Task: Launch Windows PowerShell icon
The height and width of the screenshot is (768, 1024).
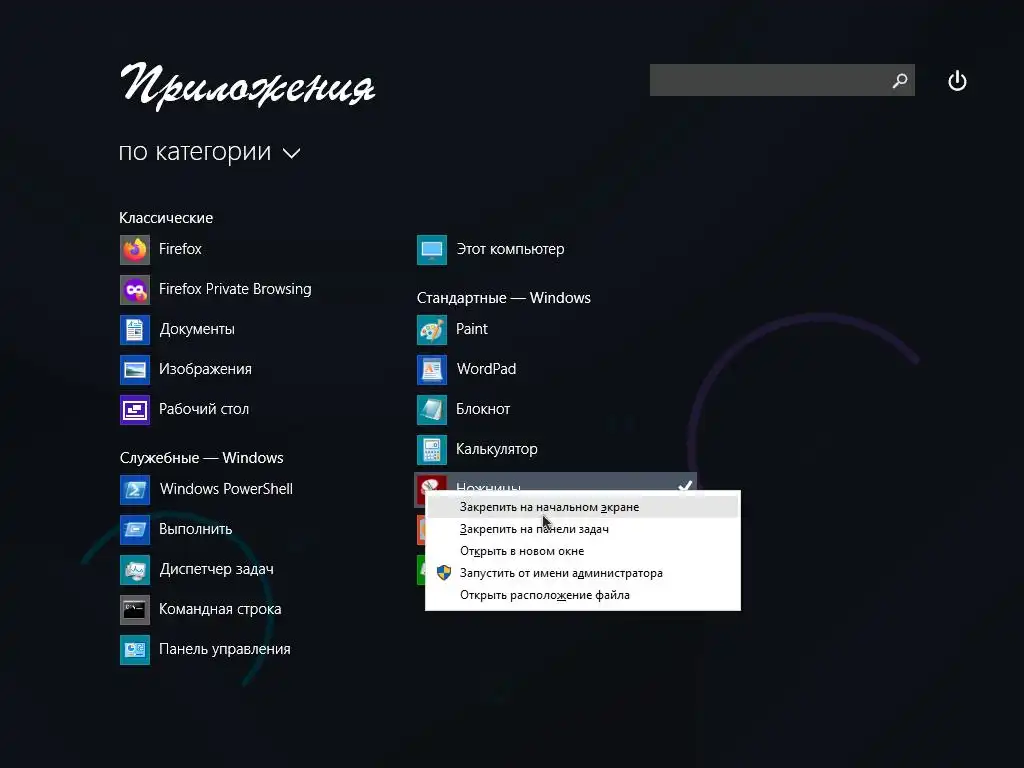Action: click(135, 490)
